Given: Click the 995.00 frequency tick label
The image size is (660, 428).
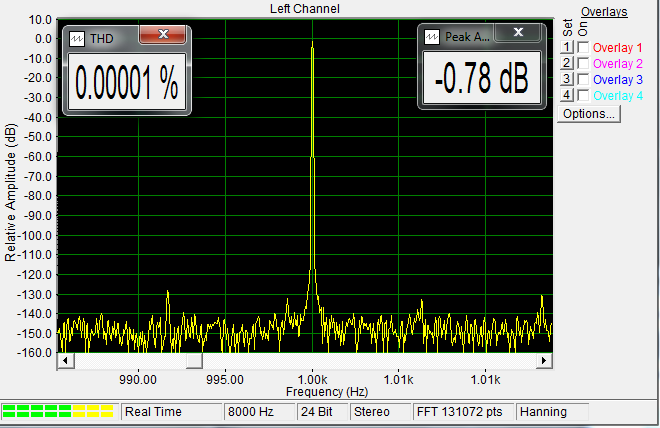Looking at the screenshot, I should tap(225, 380).
